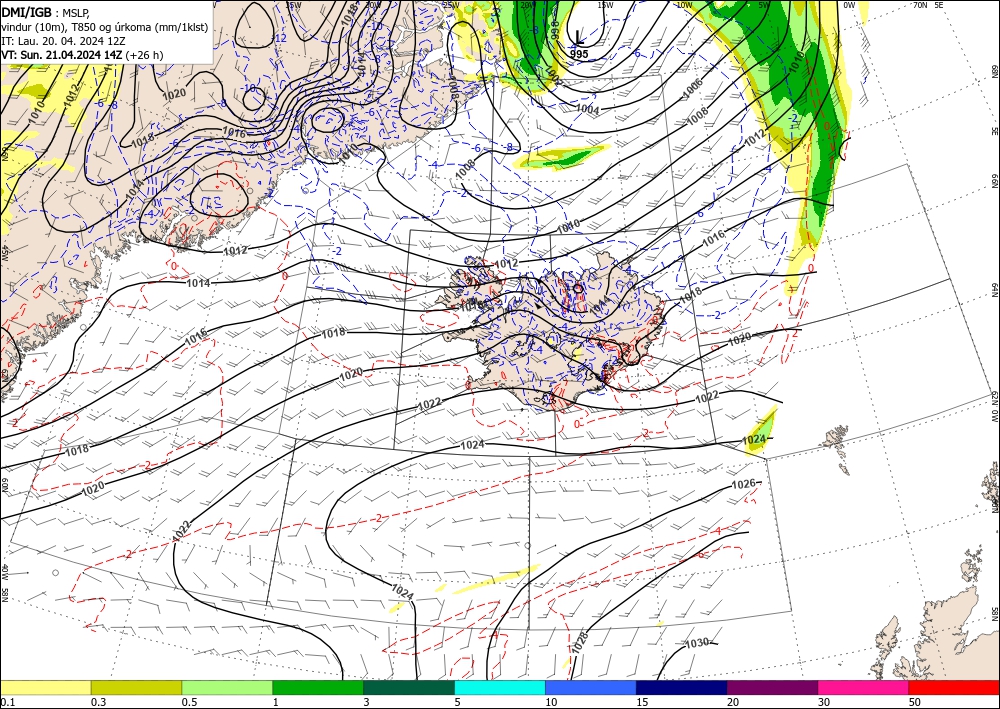Click the 1024 label beside the Faroe yellow patch
The height and width of the screenshot is (709, 1000).
(x=754, y=439)
